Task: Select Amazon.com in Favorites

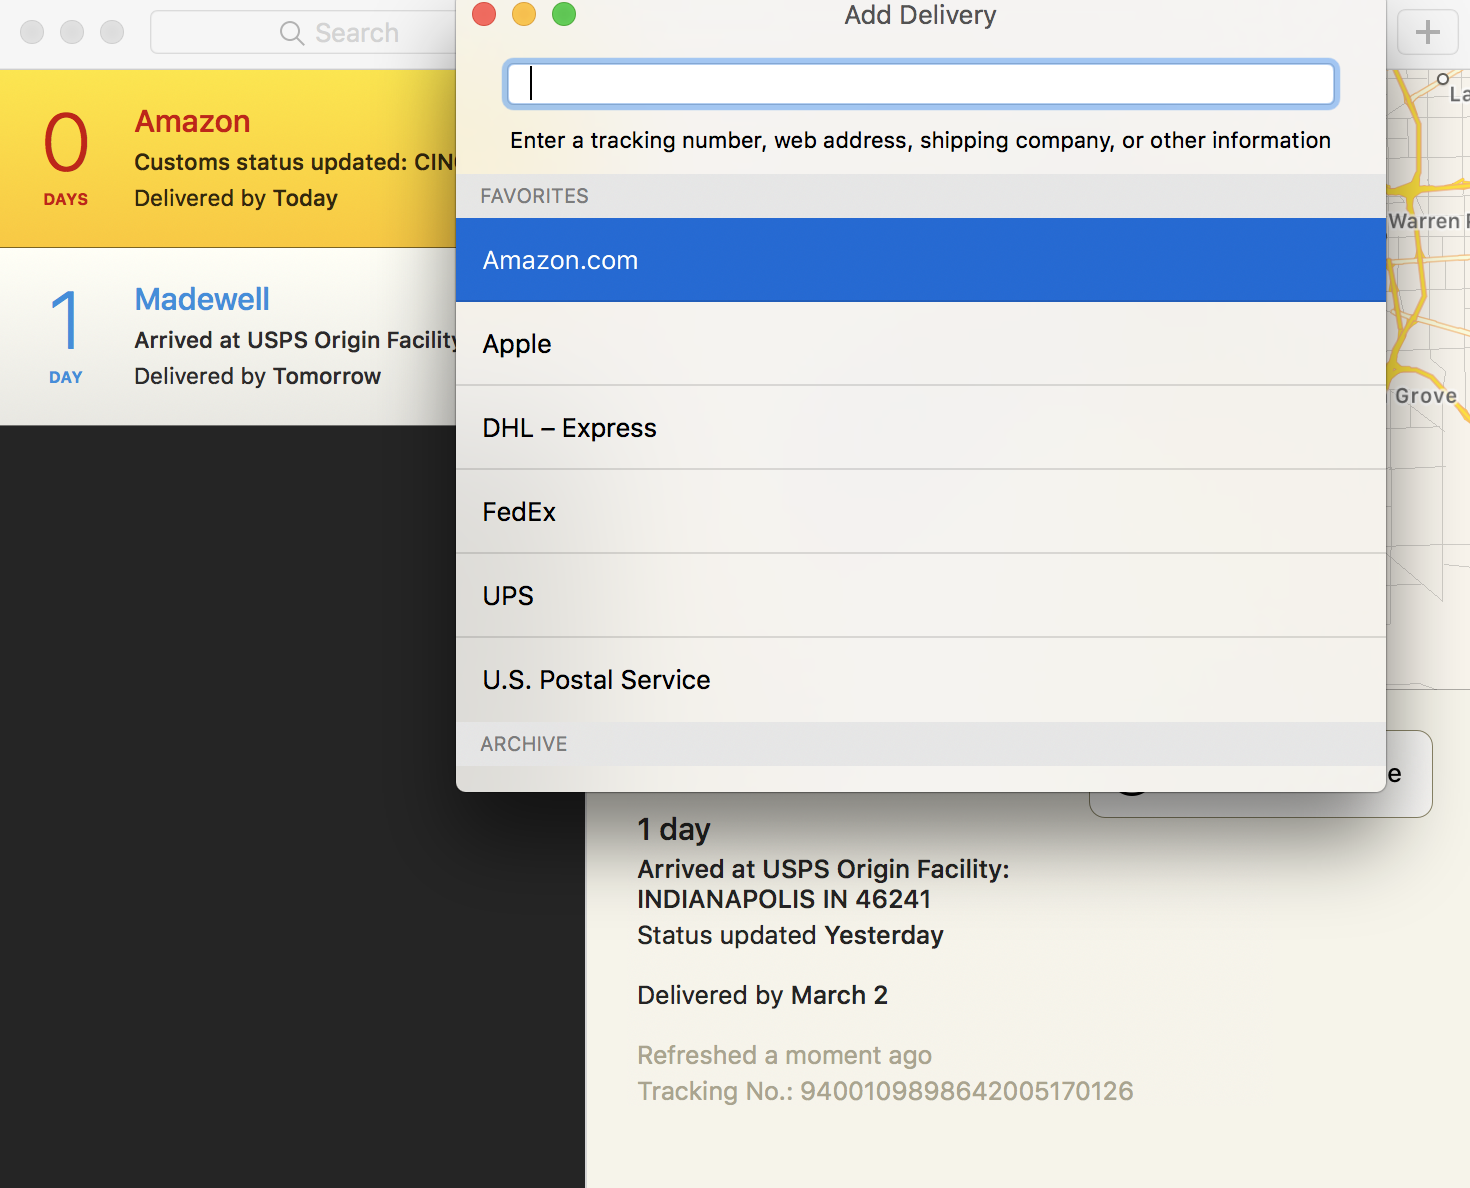Action: click(x=920, y=260)
